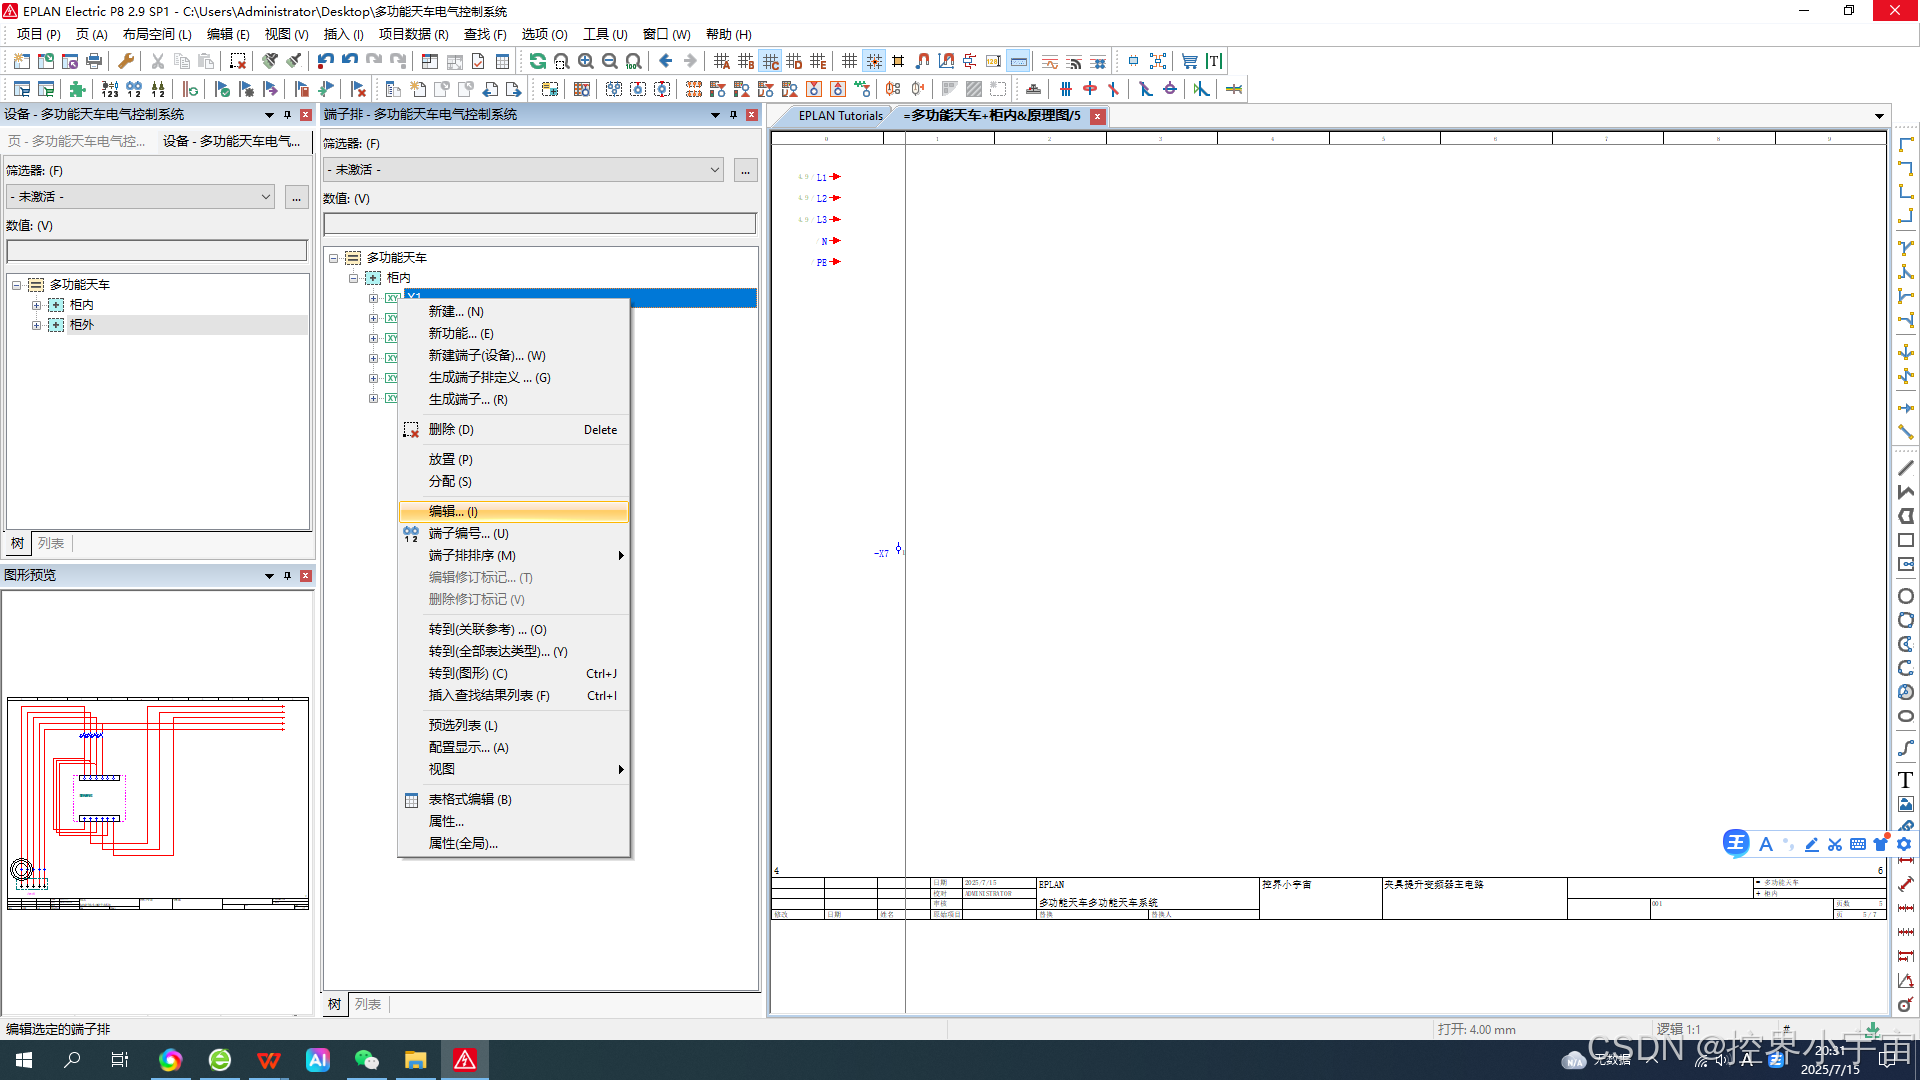Click the blue back navigation arrow

pos(665,61)
